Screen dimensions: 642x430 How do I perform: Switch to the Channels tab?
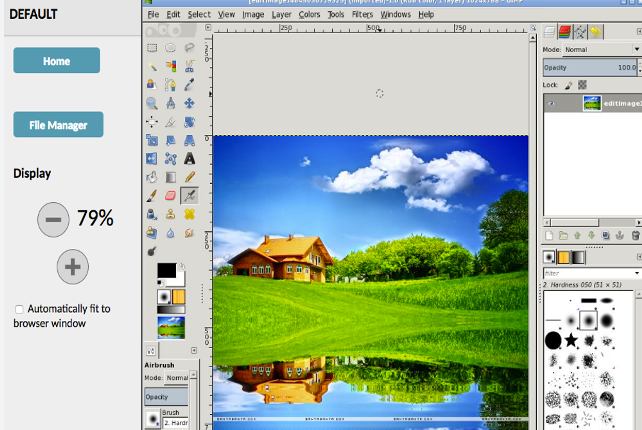coord(565,32)
